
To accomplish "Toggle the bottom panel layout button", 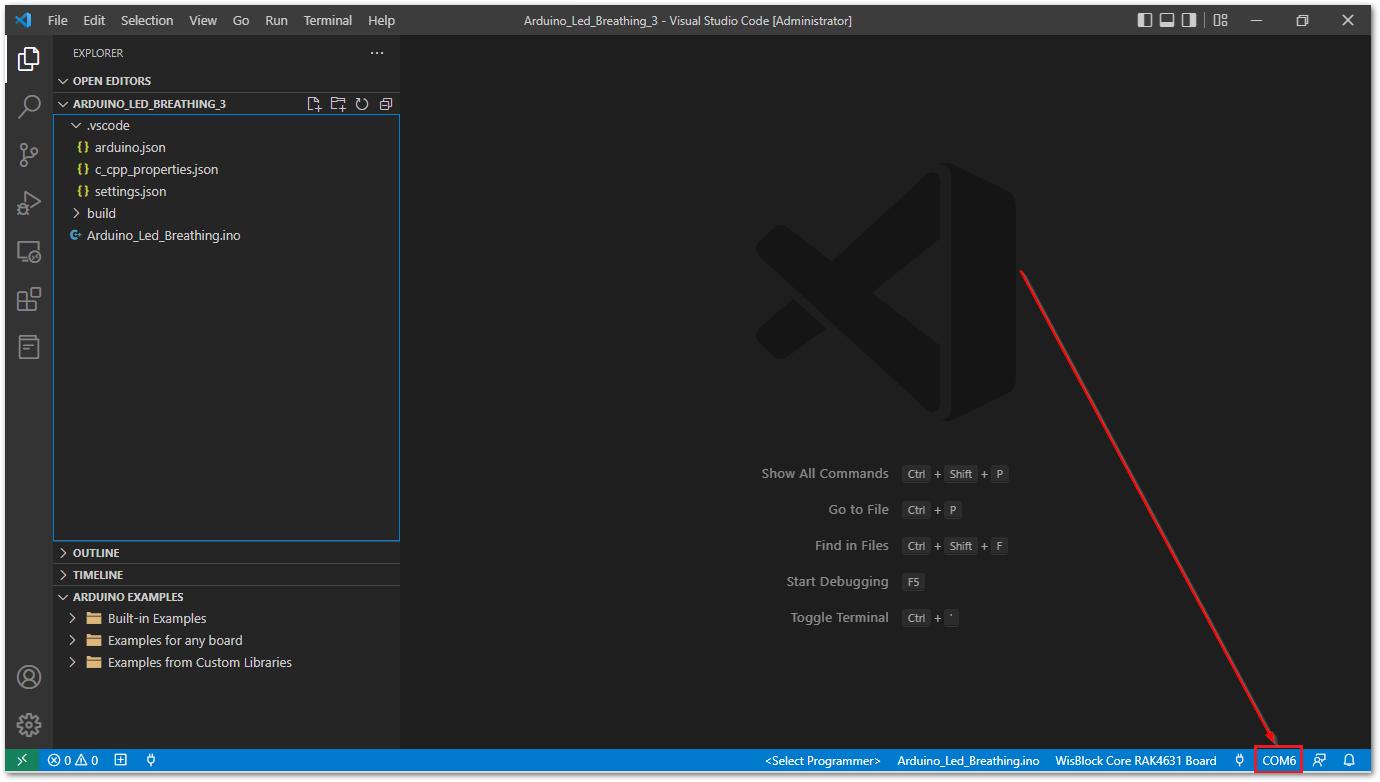I will pyautogui.click(x=1167, y=20).
